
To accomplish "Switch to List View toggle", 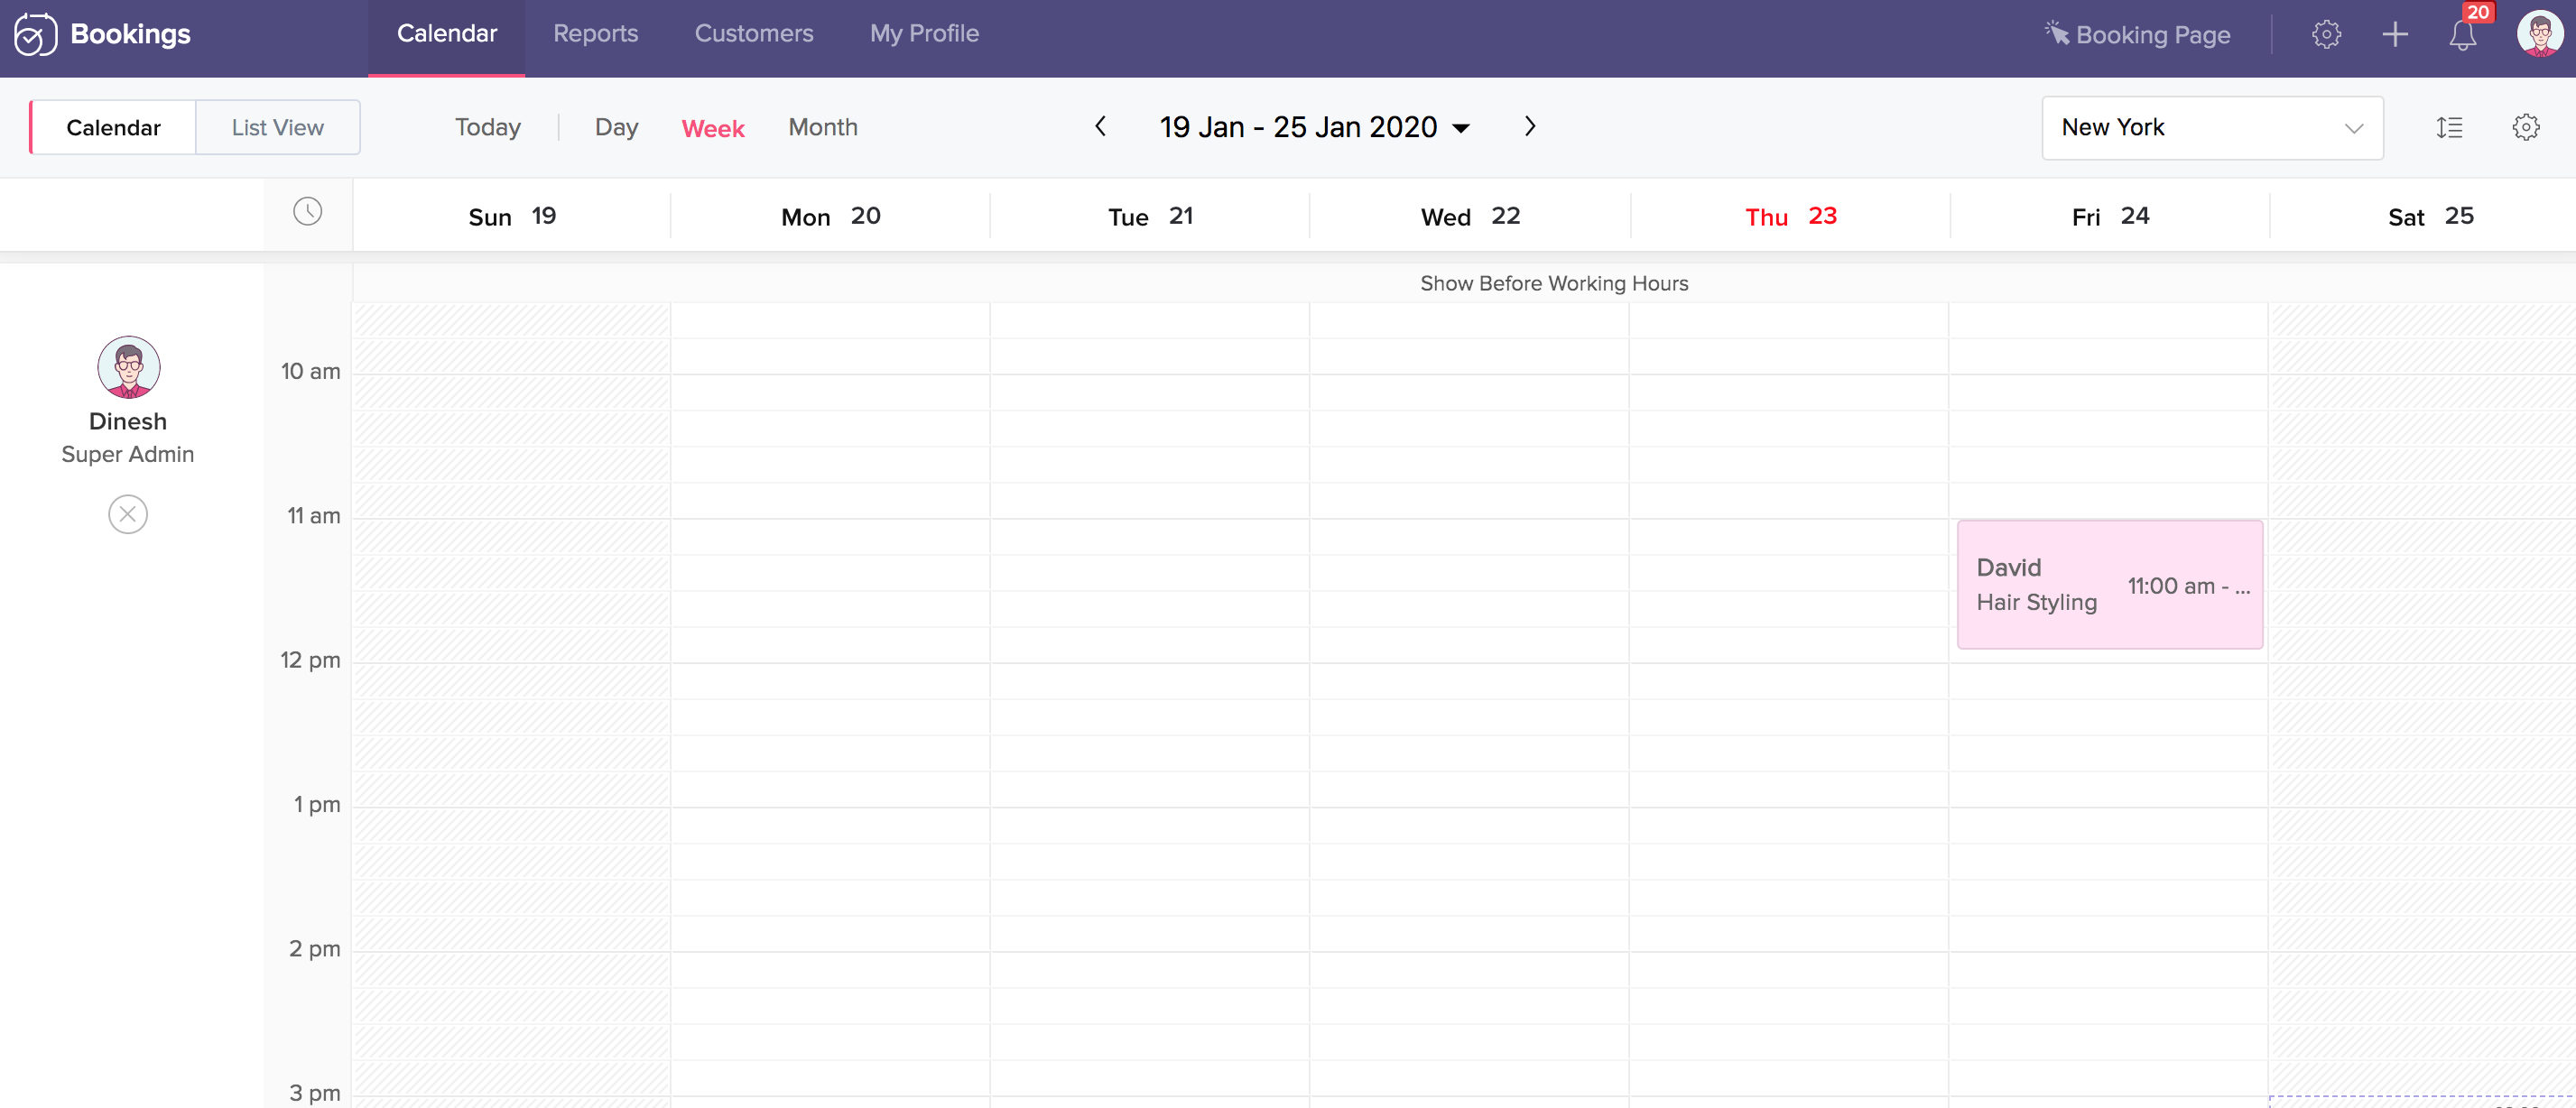I will [x=277, y=128].
